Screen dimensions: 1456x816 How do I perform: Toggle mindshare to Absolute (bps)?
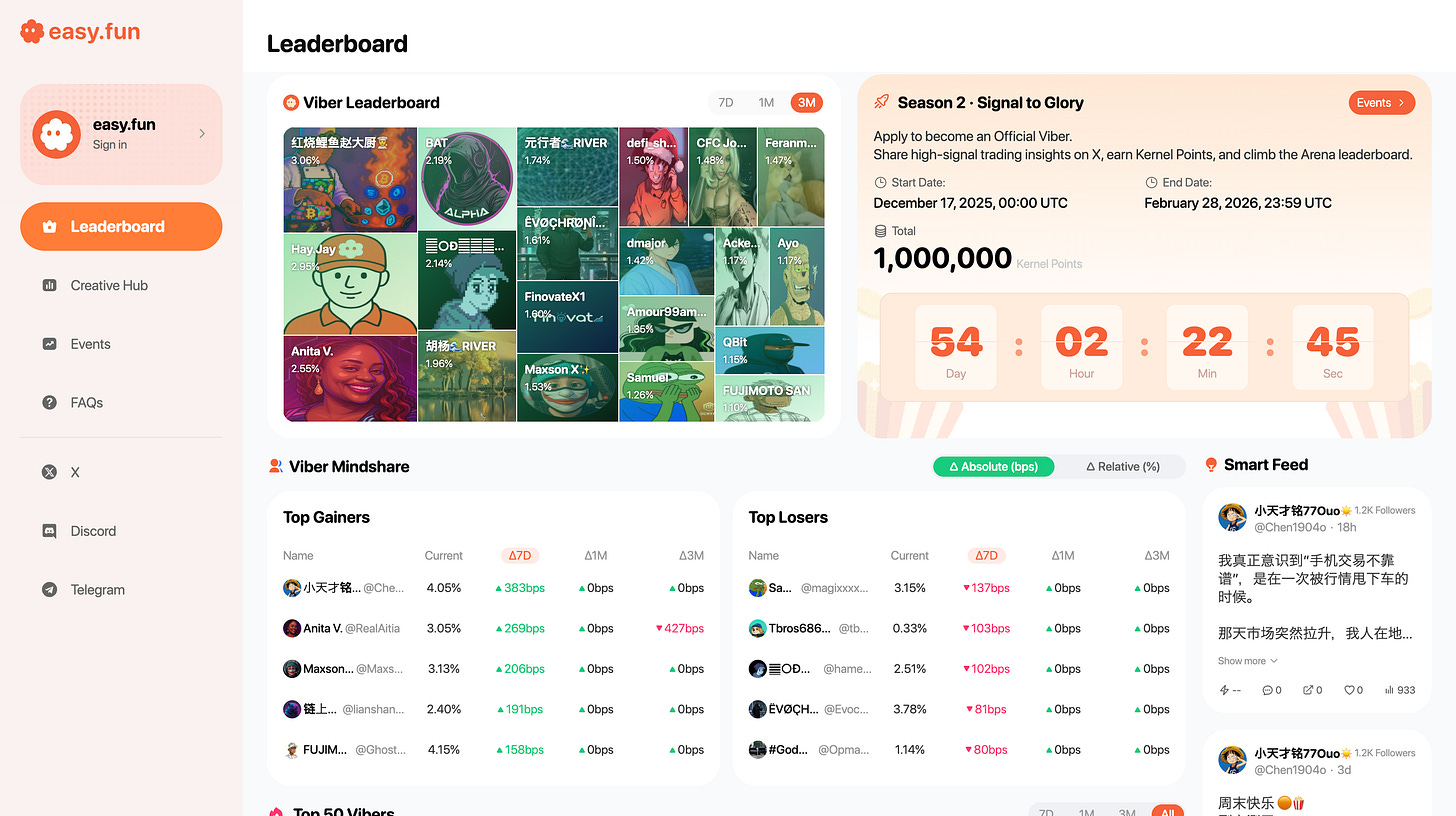(993, 467)
